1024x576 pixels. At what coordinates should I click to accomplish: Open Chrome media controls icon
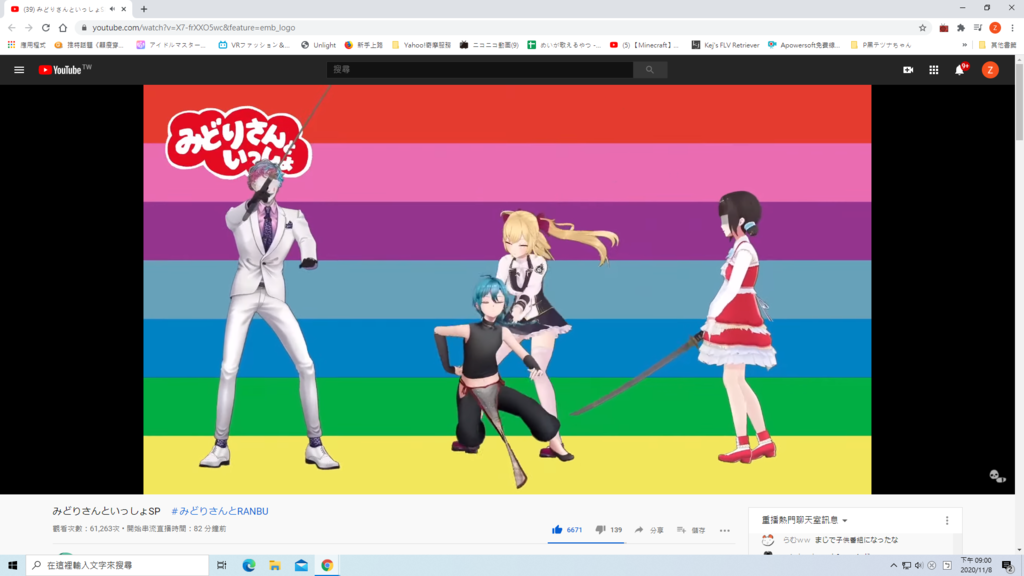(978, 27)
